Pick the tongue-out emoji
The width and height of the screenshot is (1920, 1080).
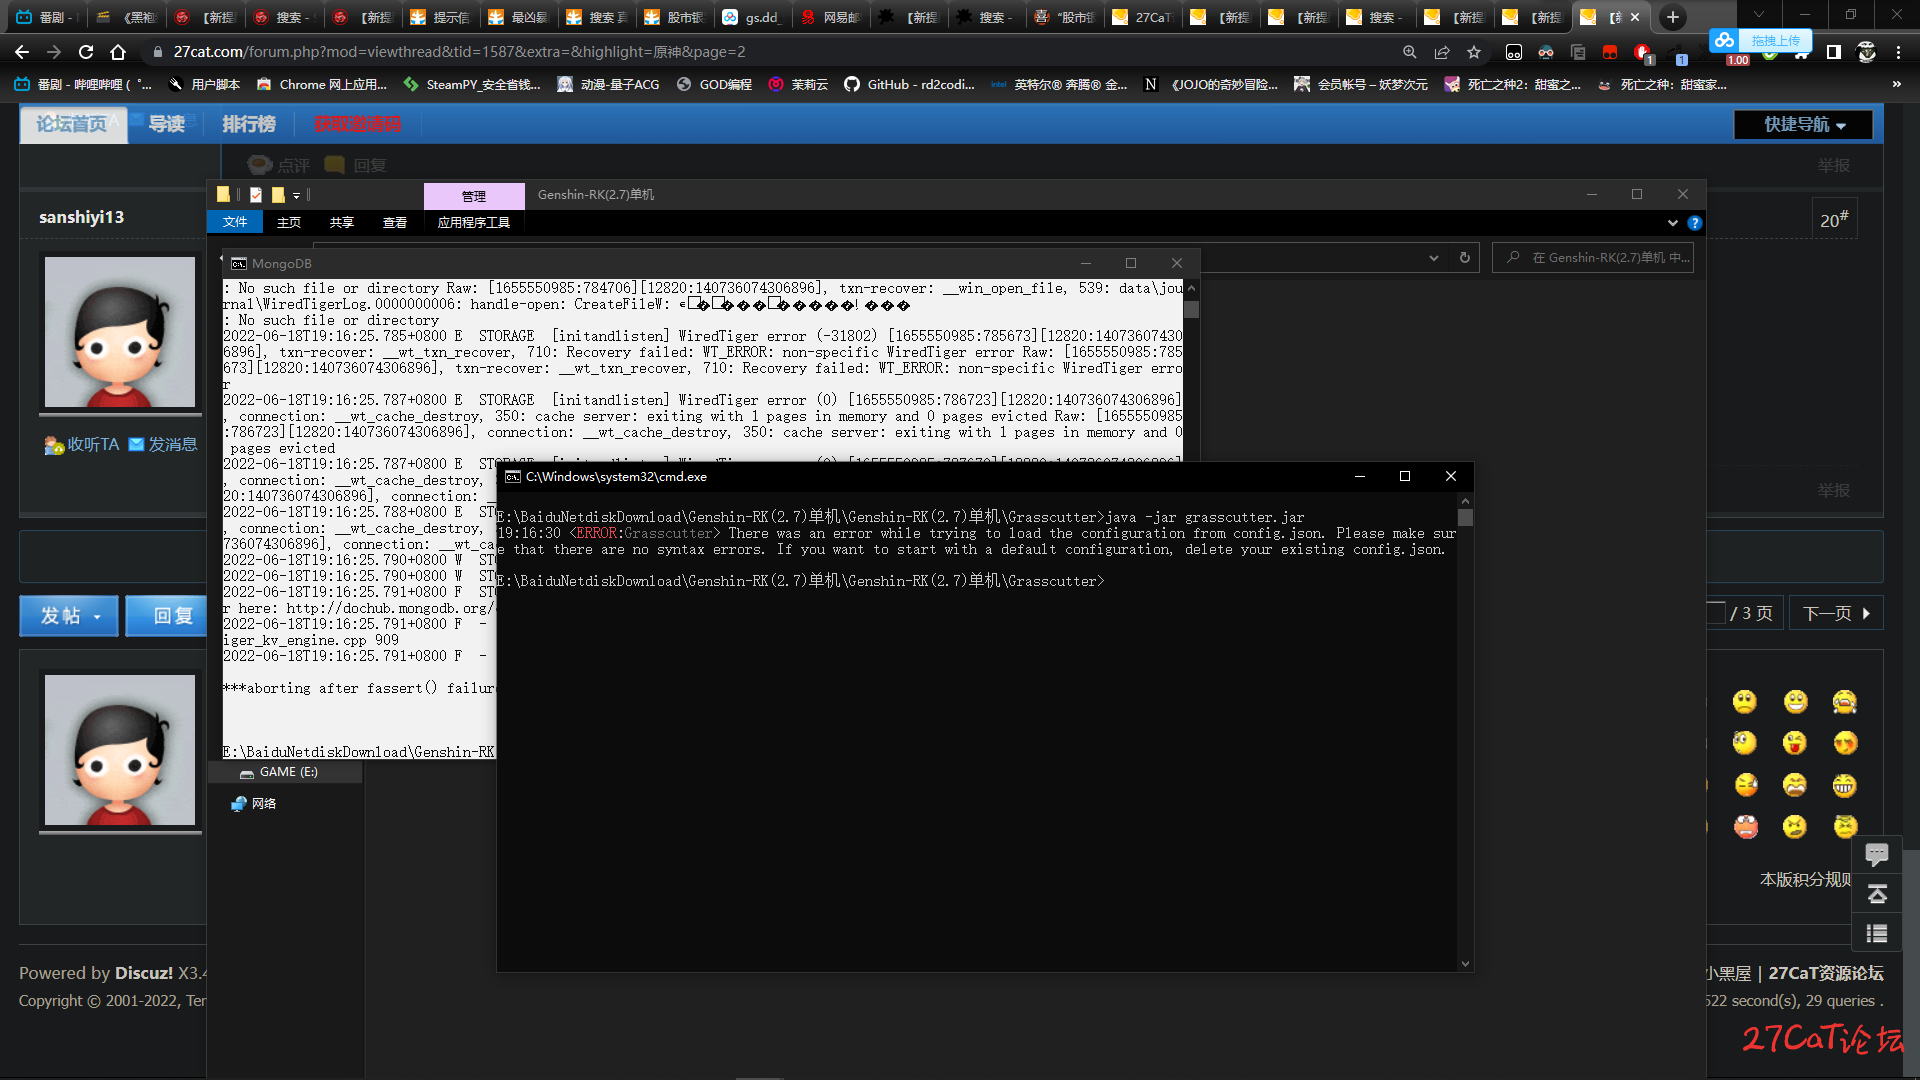click(1795, 743)
